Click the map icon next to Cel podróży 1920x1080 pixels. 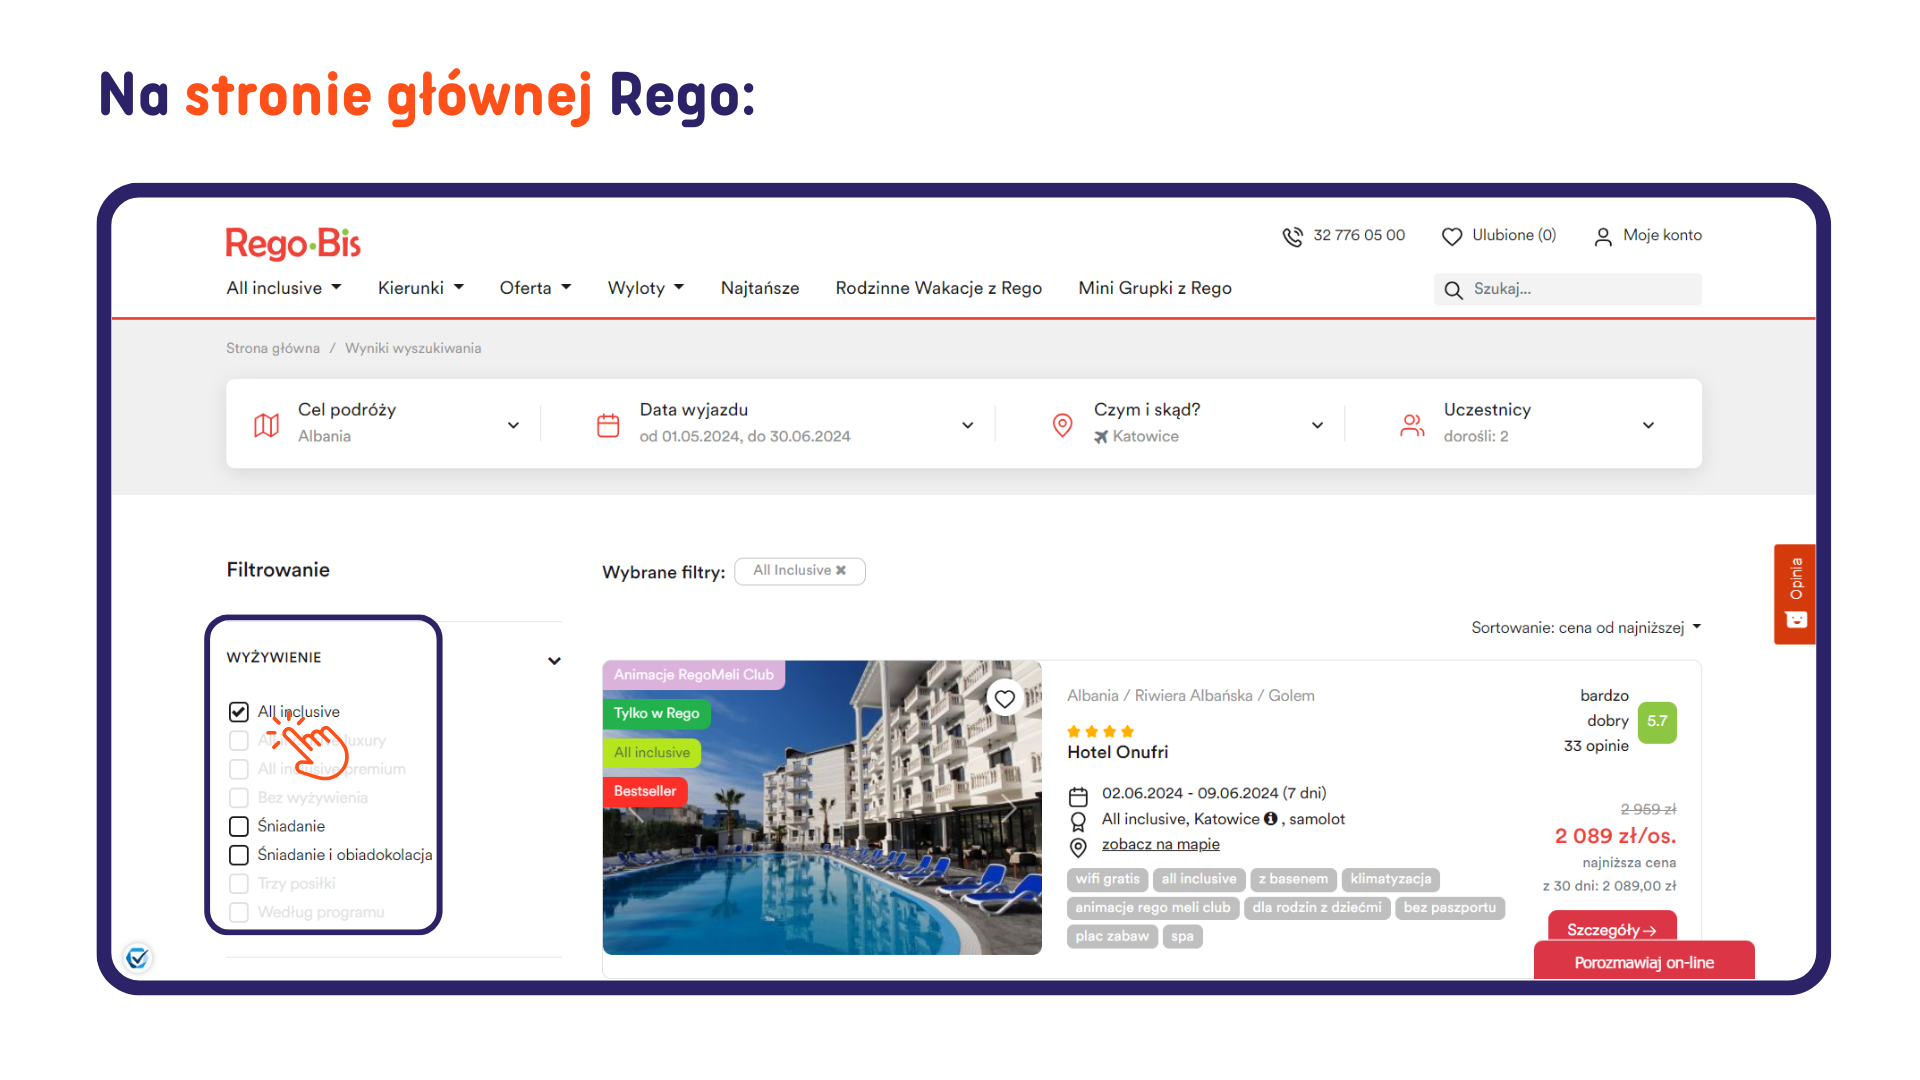coord(266,425)
